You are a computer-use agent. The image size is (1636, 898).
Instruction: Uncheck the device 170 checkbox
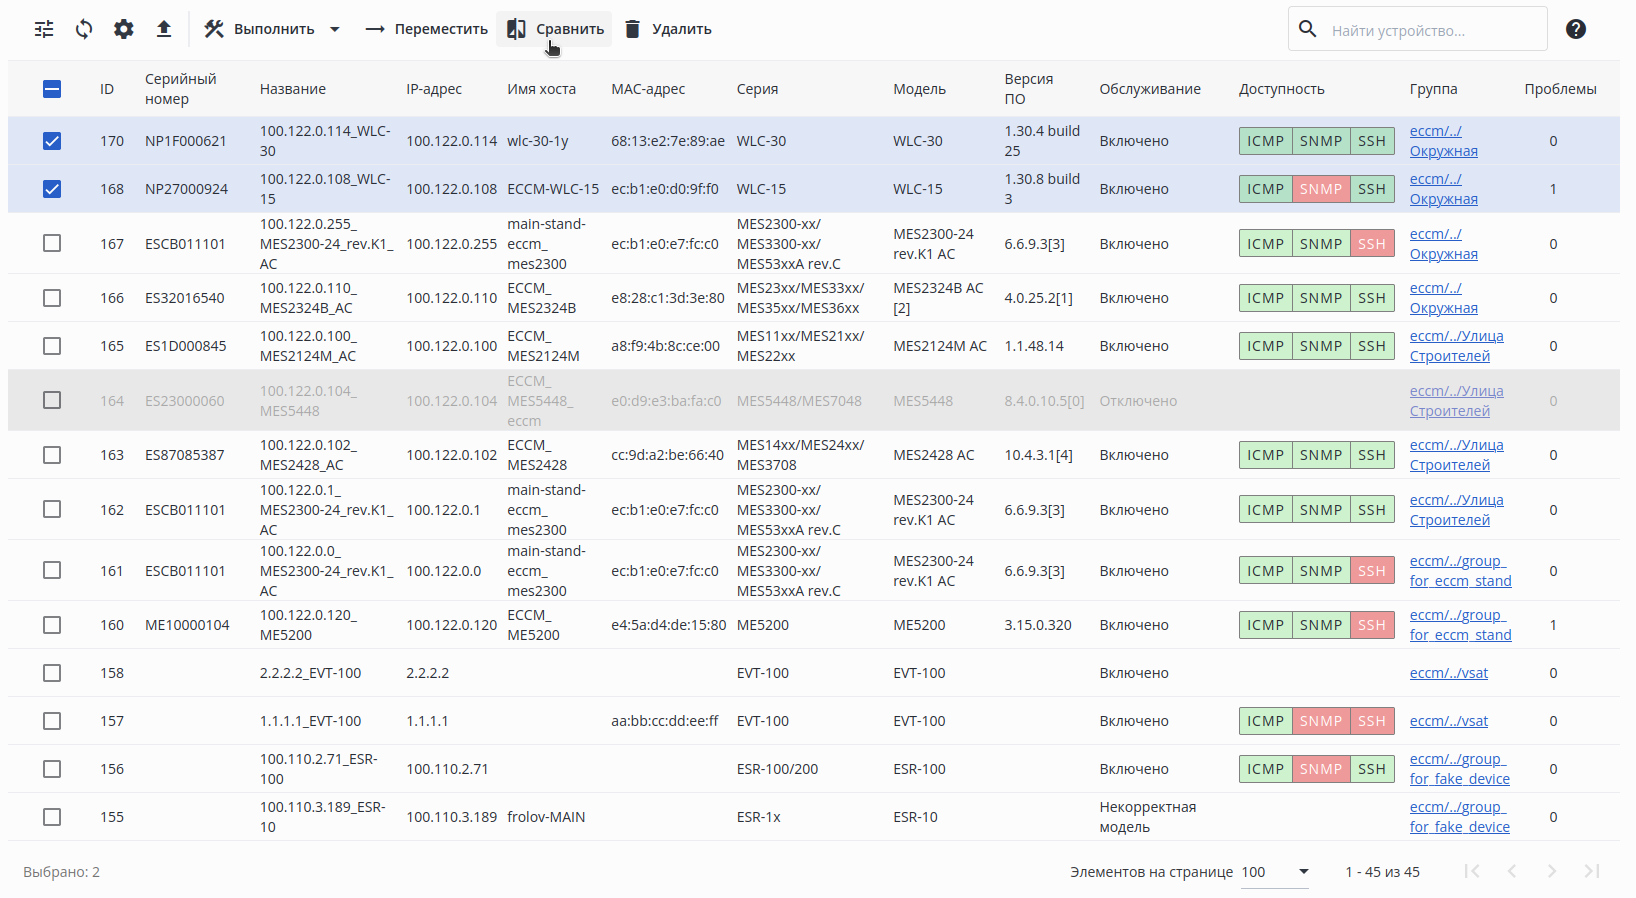[52, 141]
